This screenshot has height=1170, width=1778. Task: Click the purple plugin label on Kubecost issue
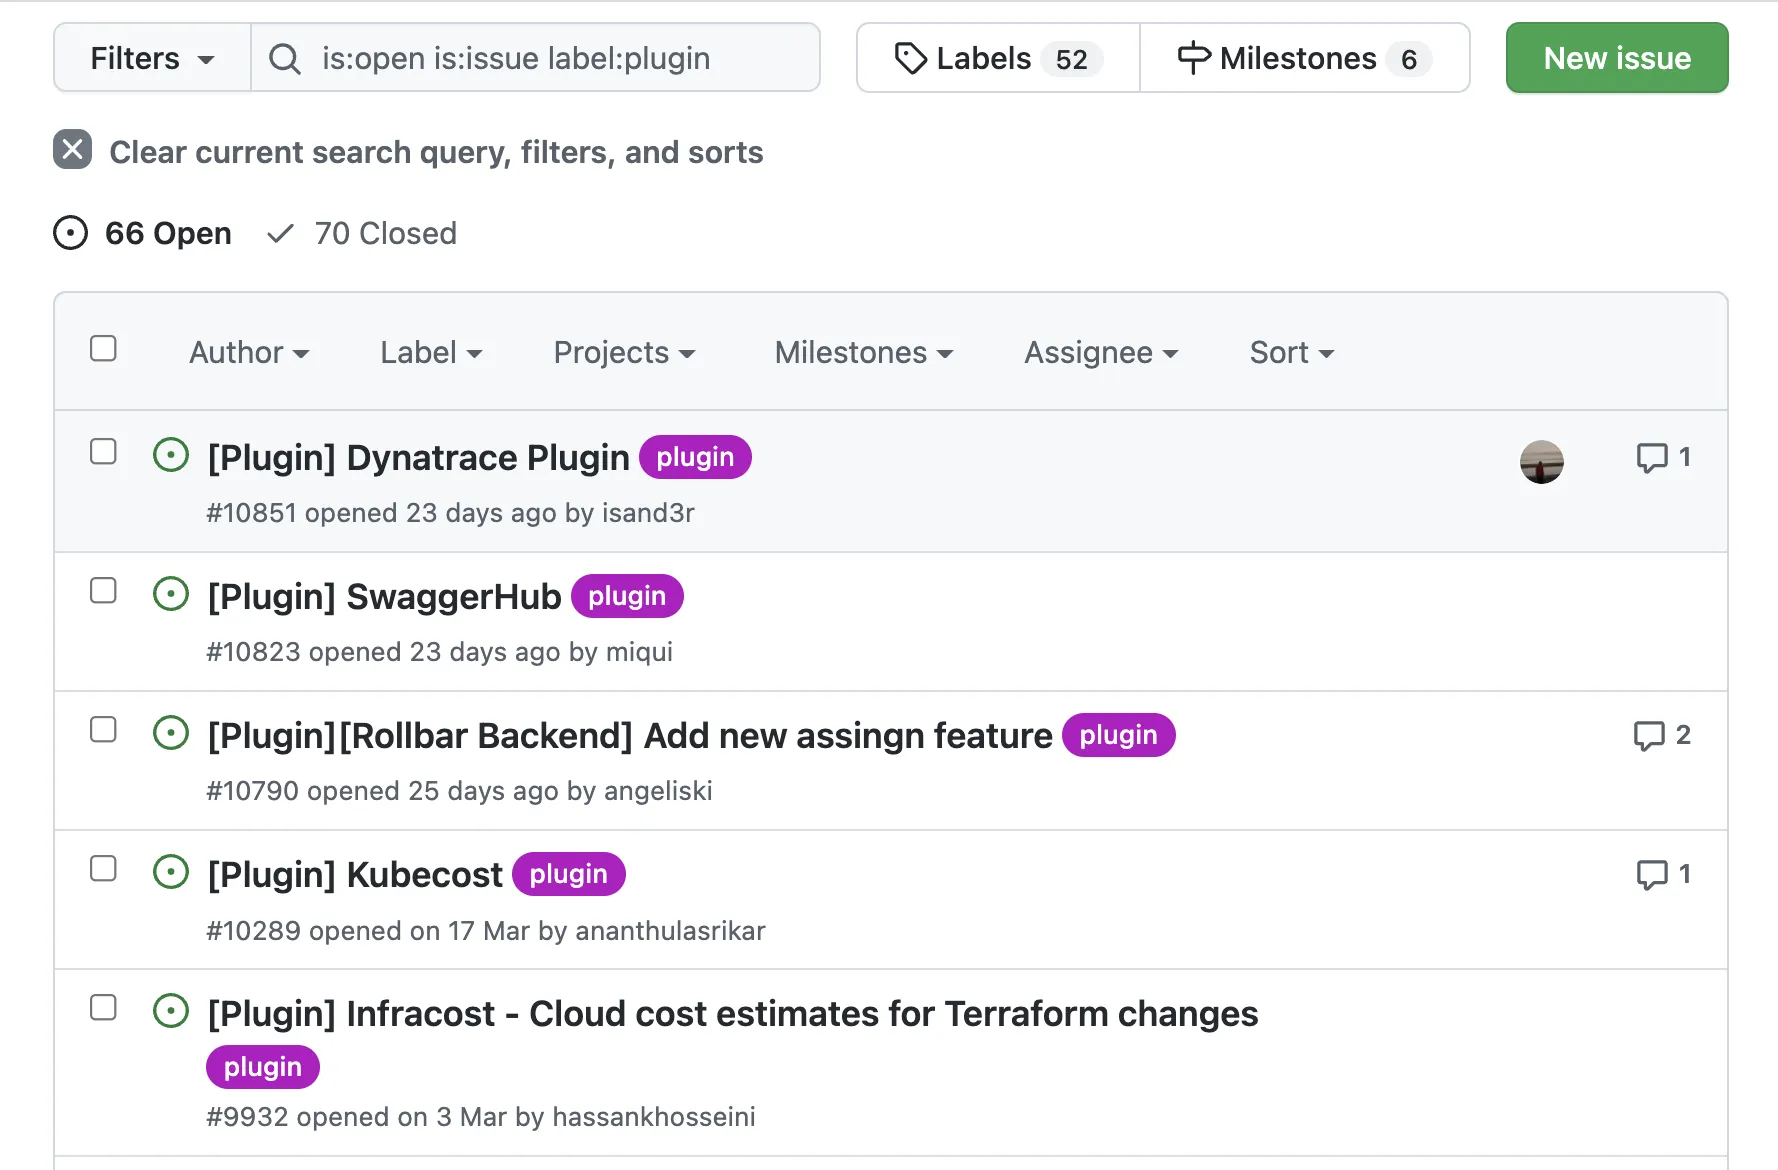[x=568, y=873]
